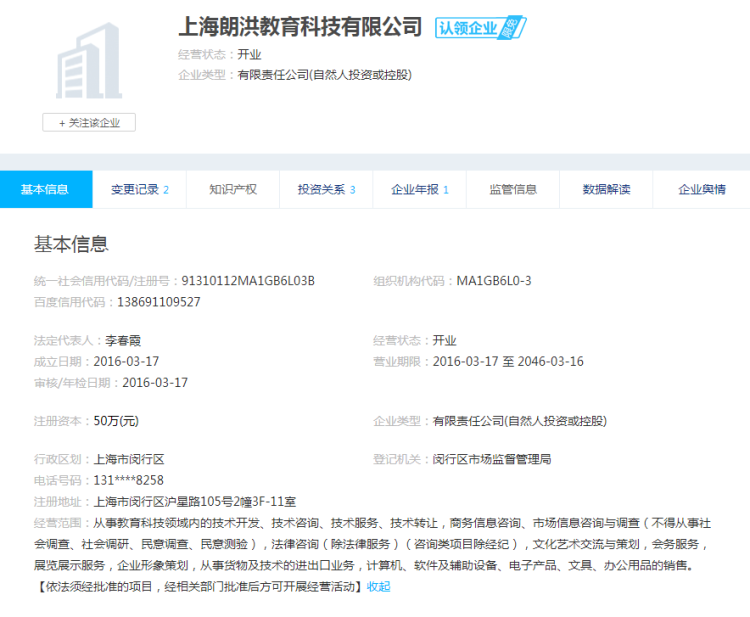Click administrative region 上海市闵行区
The height and width of the screenshot is (617, 750).
pos(129,459)
